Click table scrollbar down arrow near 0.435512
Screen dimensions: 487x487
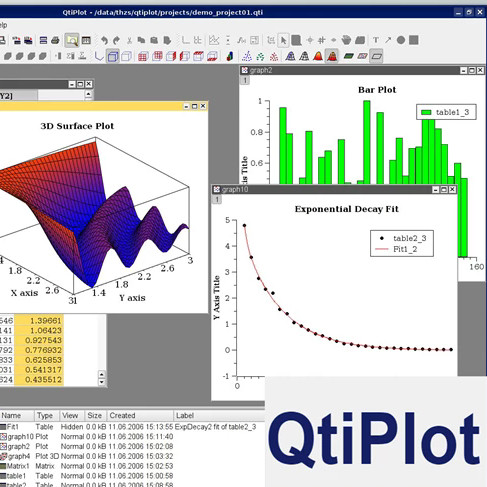coord(102,382)
